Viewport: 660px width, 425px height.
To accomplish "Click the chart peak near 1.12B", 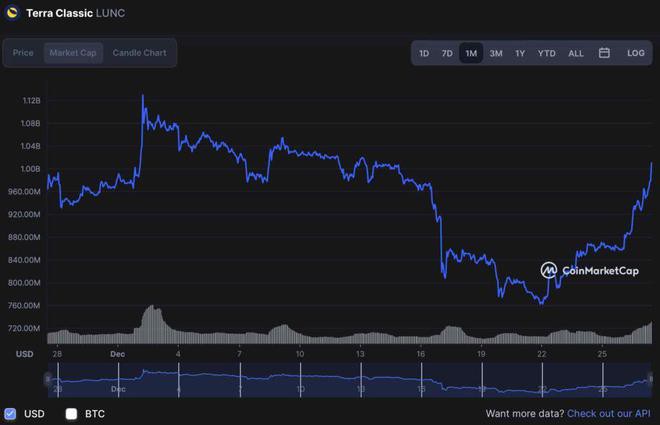I will point(142,96).
